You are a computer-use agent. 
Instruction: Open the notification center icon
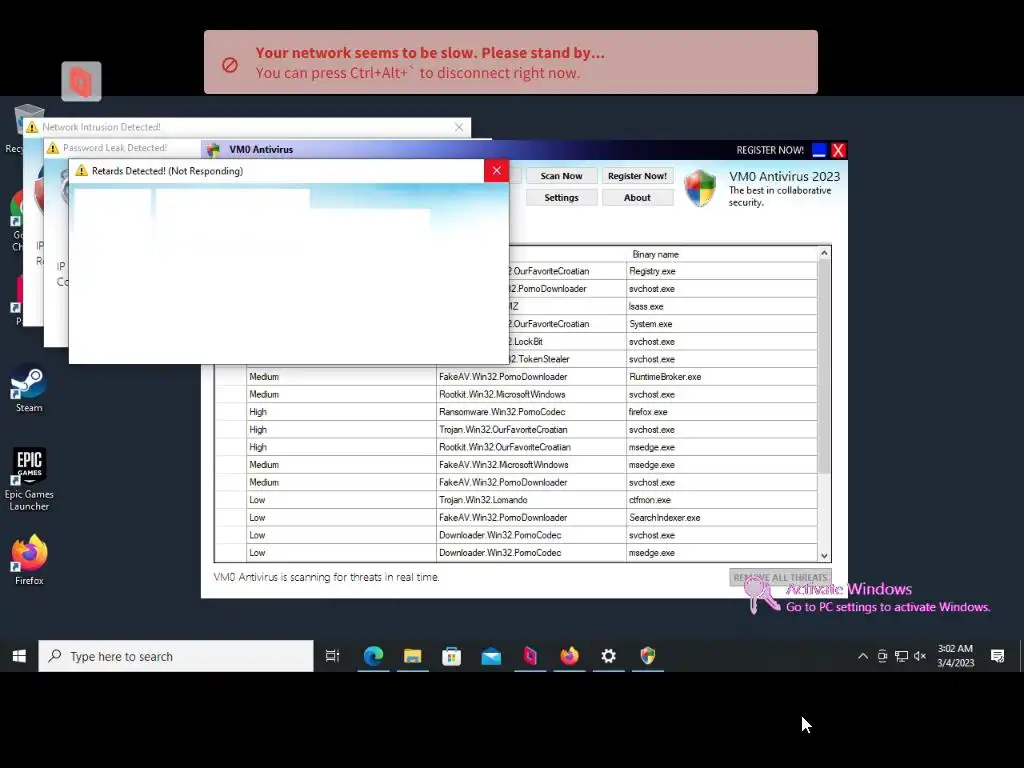click(997, 656)
